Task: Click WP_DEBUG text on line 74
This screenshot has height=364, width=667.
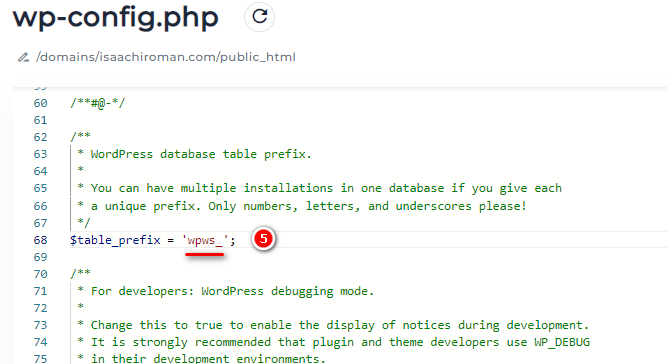Action: 562,342
